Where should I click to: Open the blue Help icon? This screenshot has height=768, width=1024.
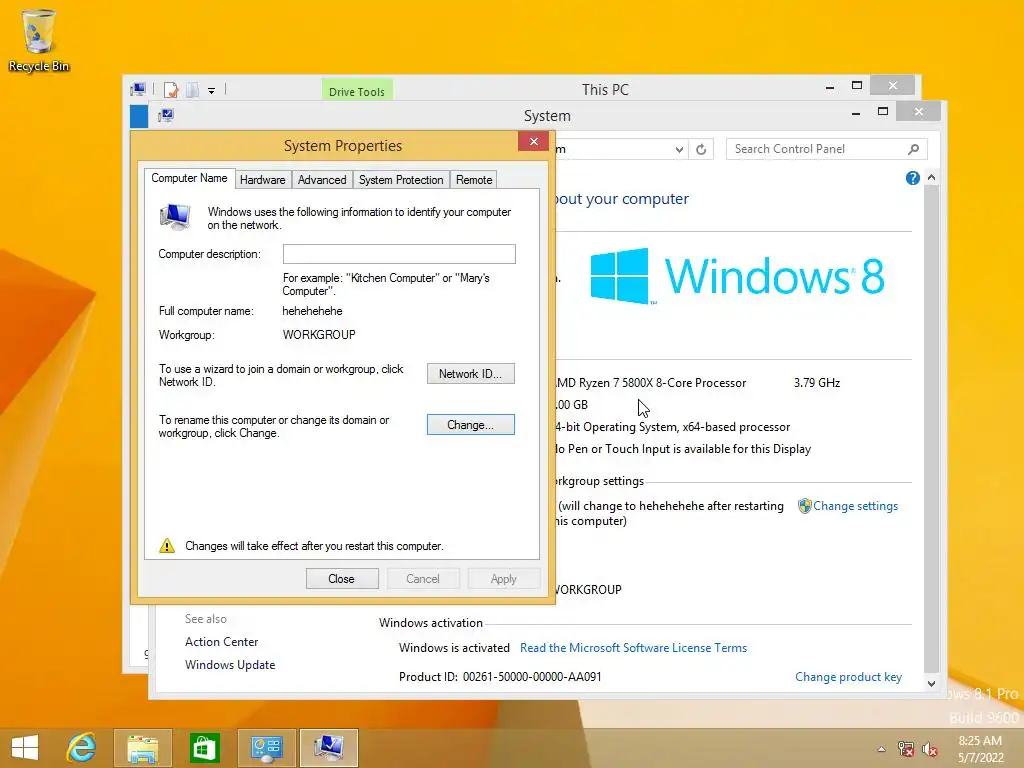[x=912, y=178]
